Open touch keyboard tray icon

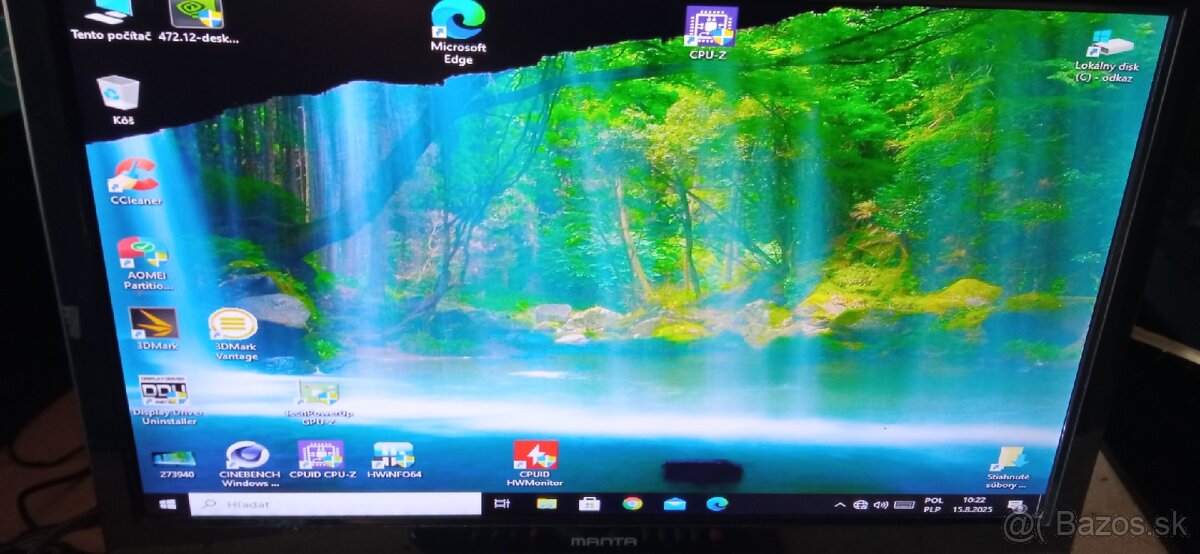[x=905, y=505]
